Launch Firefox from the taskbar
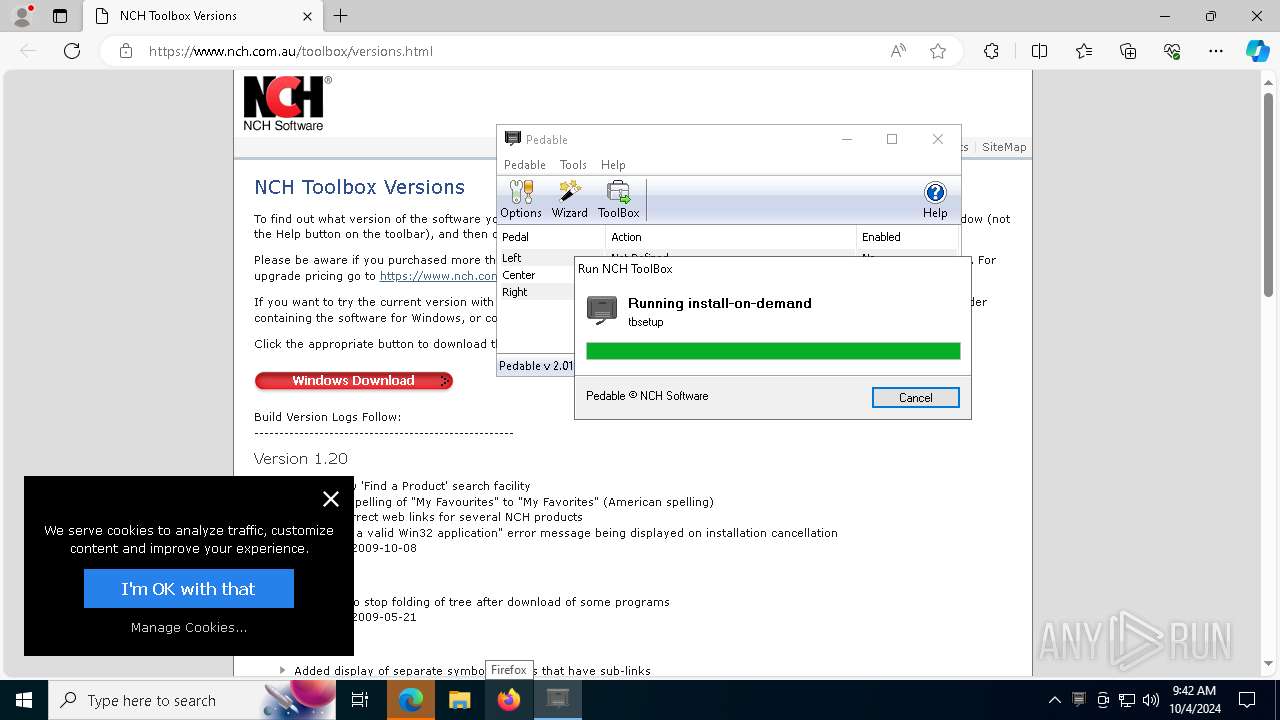Screen dimensions: 1280x720 click(x=508, y=700)
